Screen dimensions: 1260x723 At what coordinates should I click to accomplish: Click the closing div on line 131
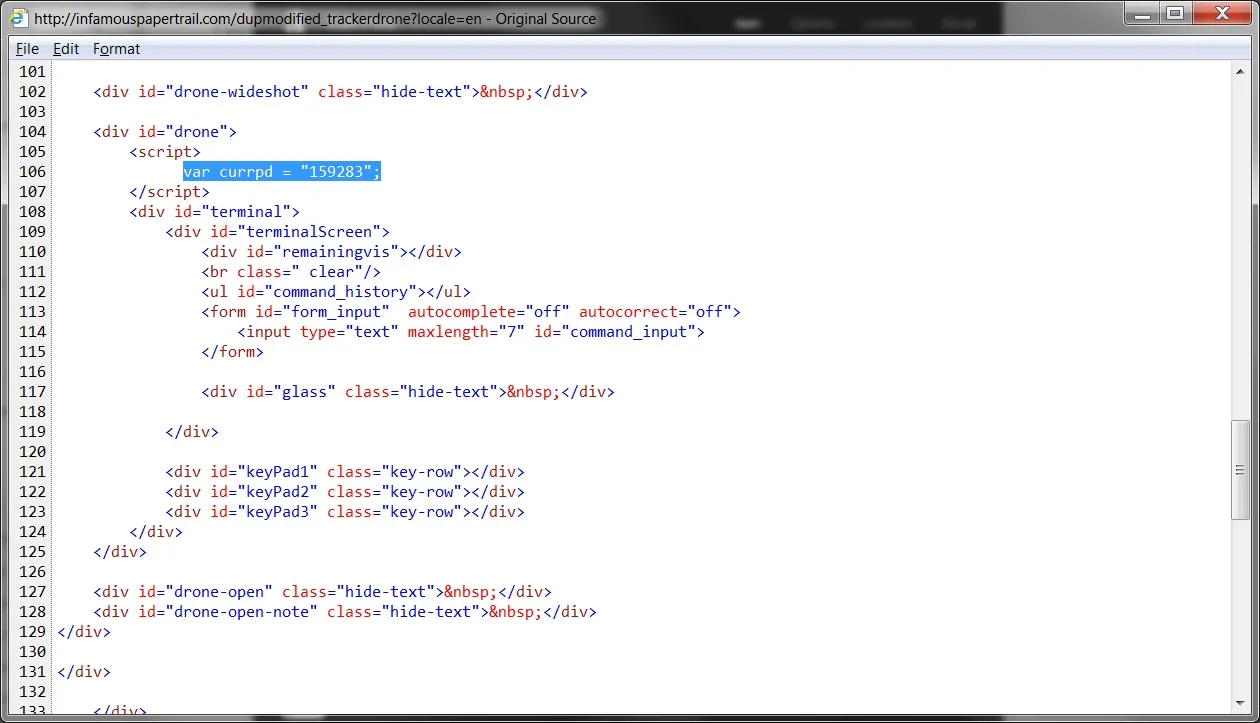84,671
